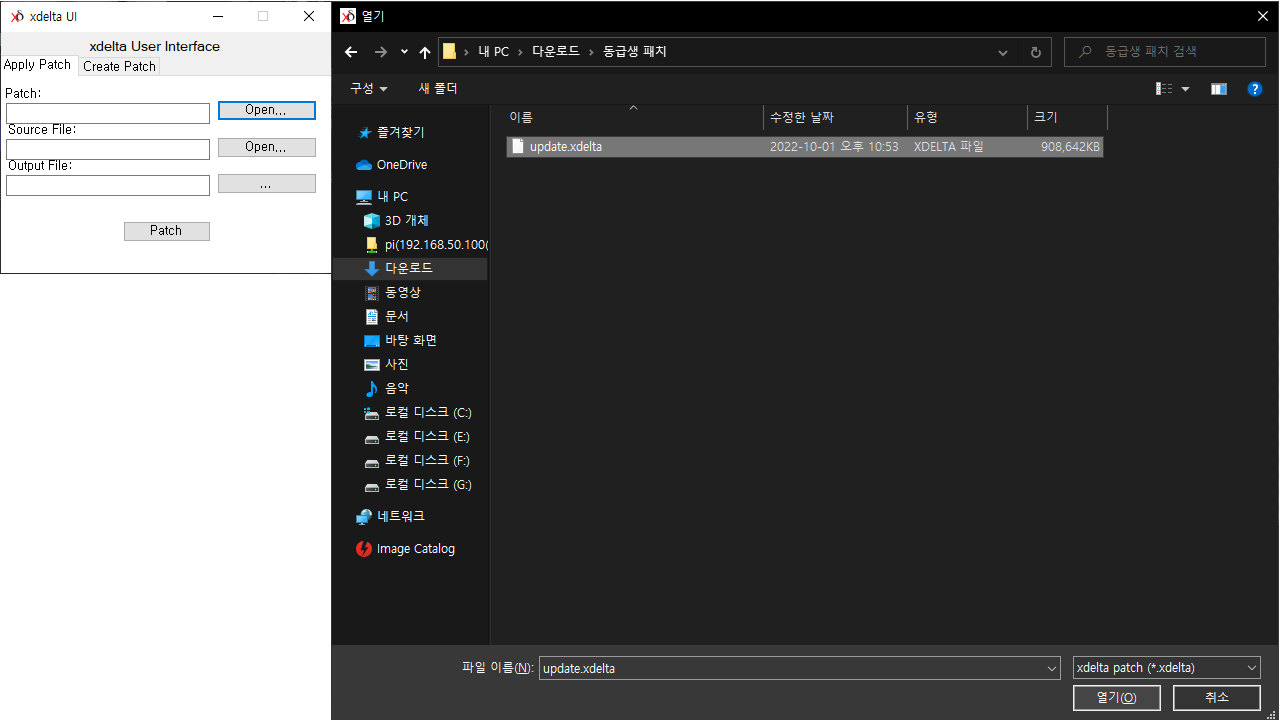
Task: Open the 구성 menu
Action: tap(369, 89)
